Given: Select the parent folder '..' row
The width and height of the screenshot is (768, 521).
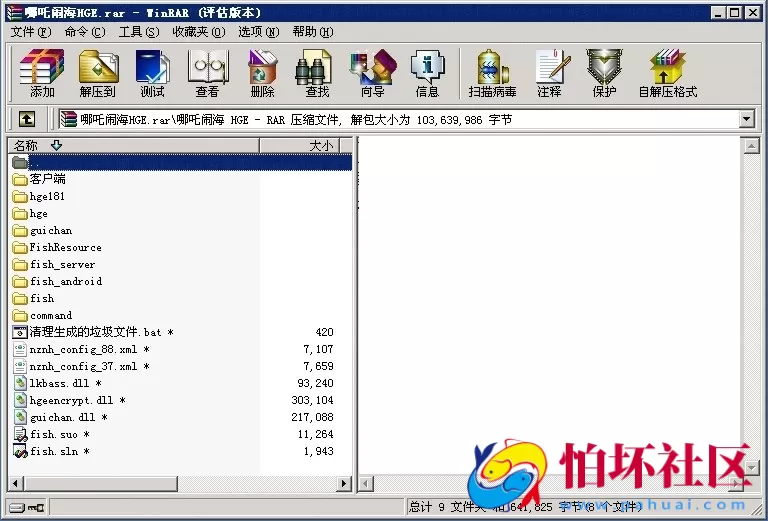Looking at the screenshot, I should point(180,162).
